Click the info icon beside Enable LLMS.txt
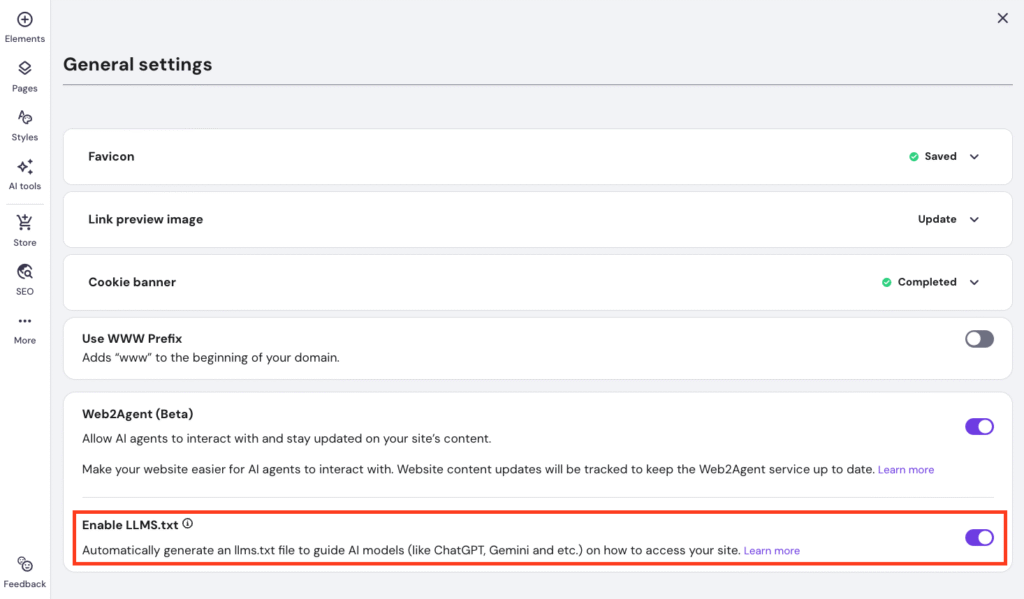1024x599 pixels. [188, 522]
